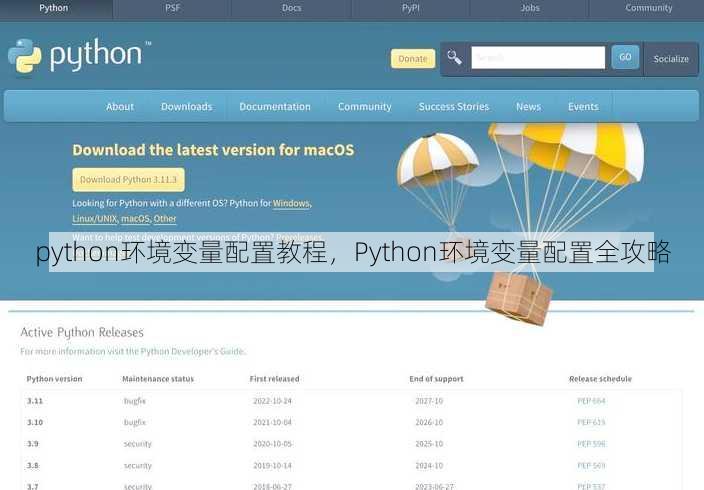Open the Community top-bar tab

click(x=649, y=8)
